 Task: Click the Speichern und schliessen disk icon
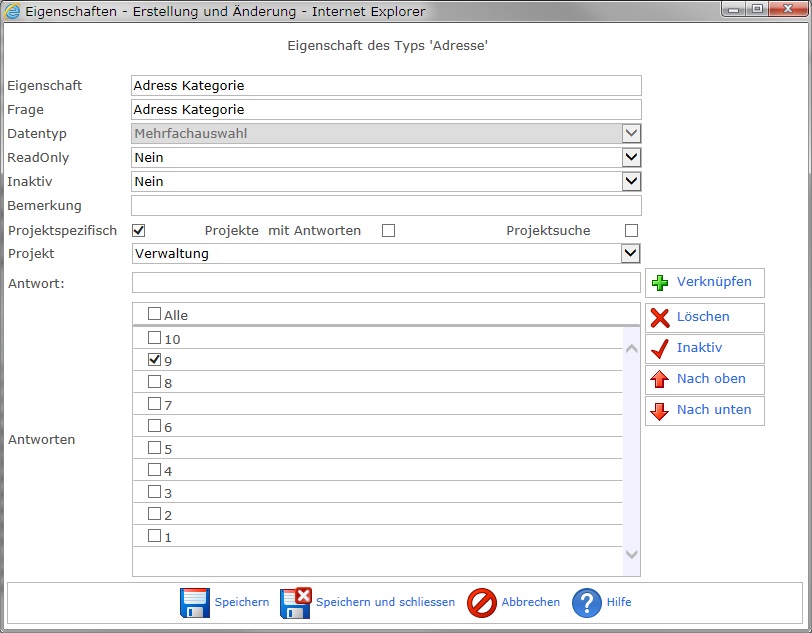296,603
